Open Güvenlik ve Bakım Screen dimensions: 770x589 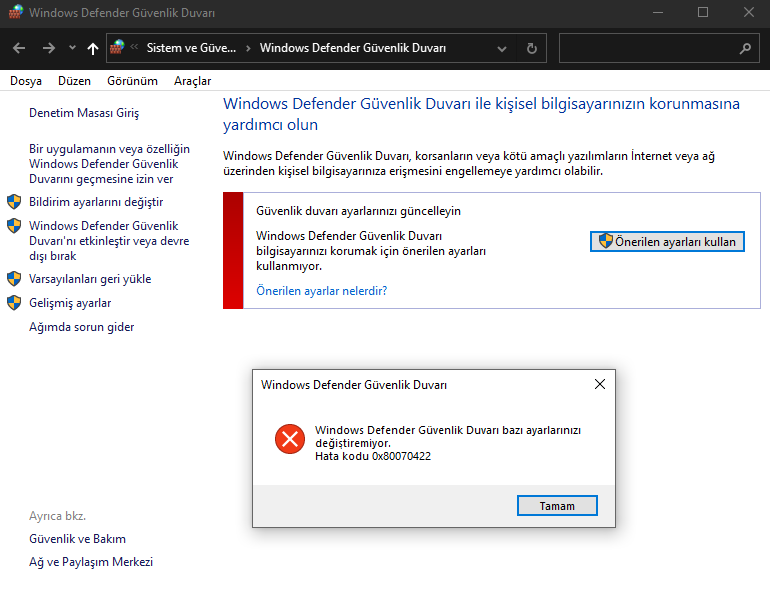pyautogui.click(x=77, y=539)
